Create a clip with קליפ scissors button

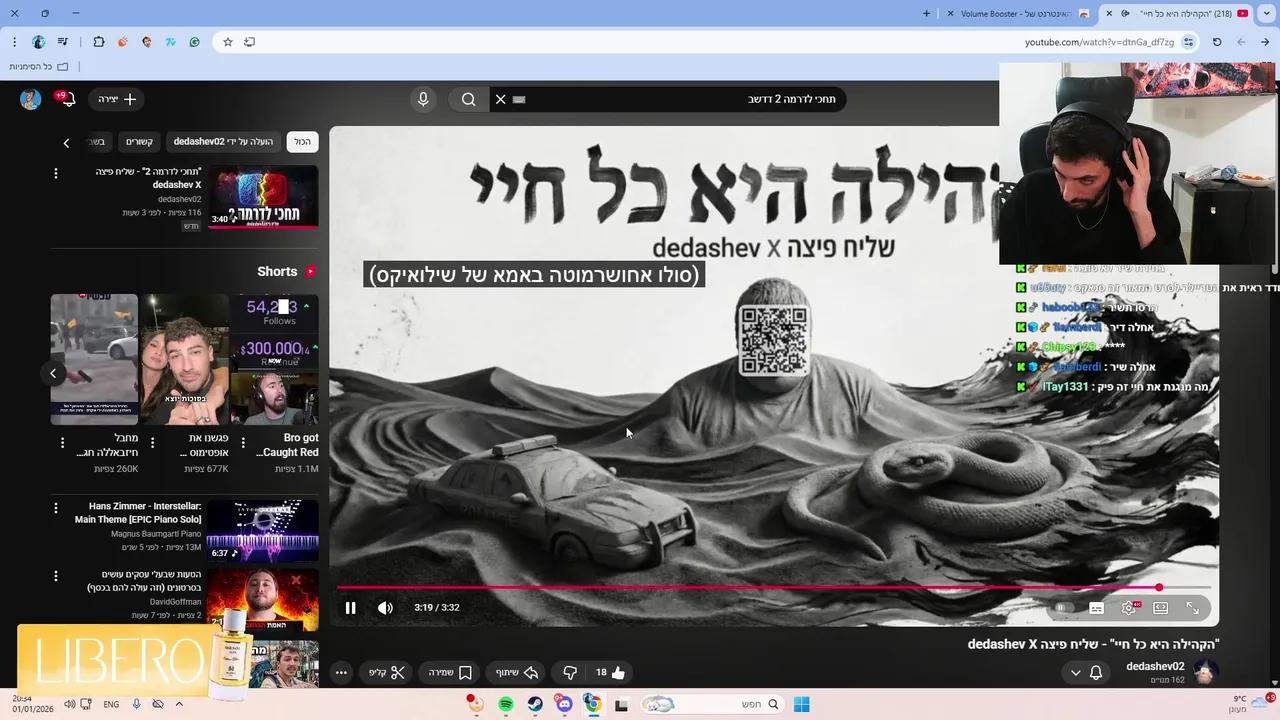click(386, 673)
